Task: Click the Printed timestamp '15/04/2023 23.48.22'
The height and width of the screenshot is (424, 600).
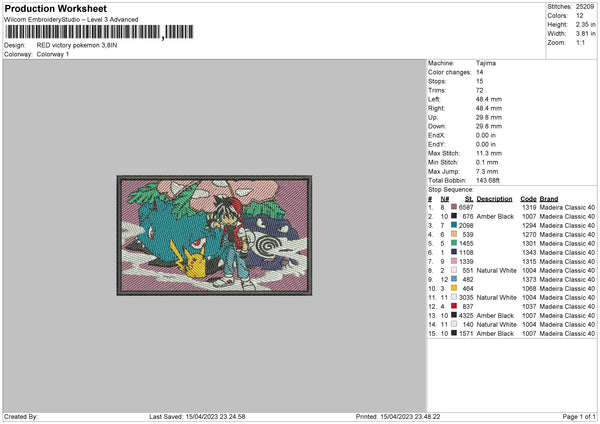Action: click(410, 416)
